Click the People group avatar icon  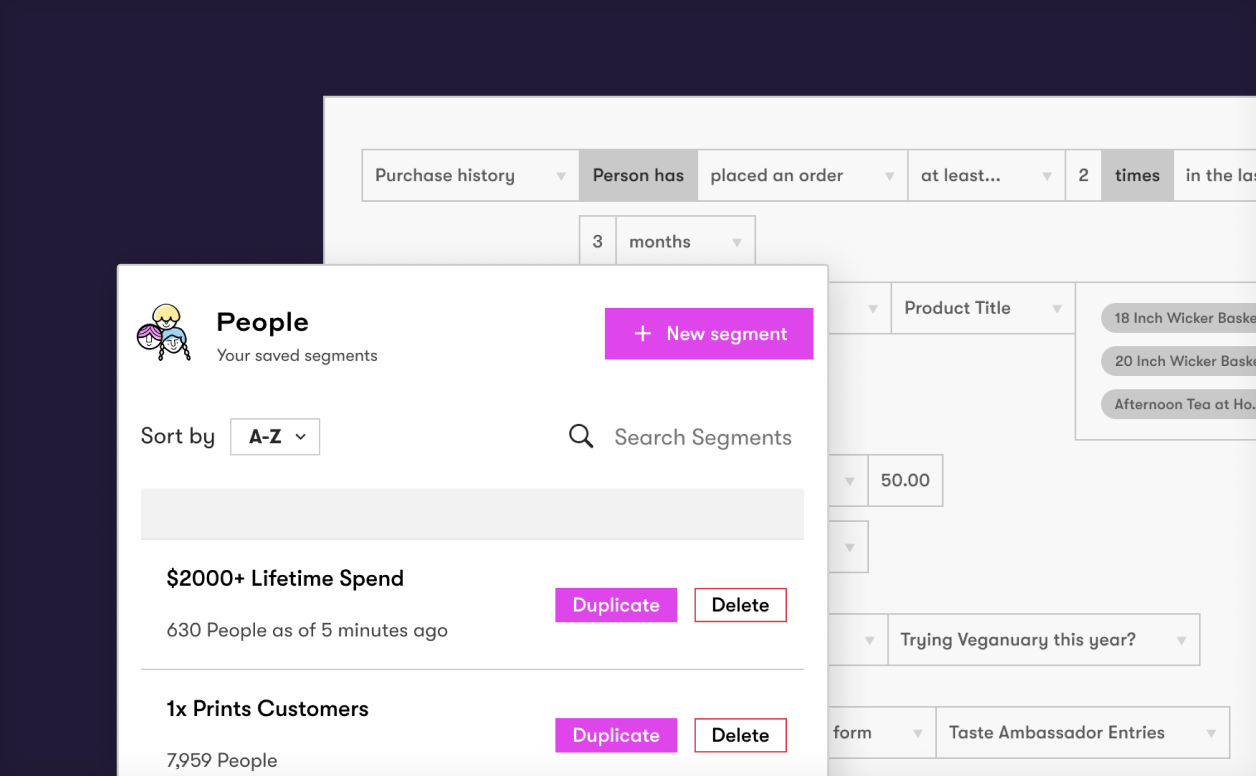tap(164, 332)
